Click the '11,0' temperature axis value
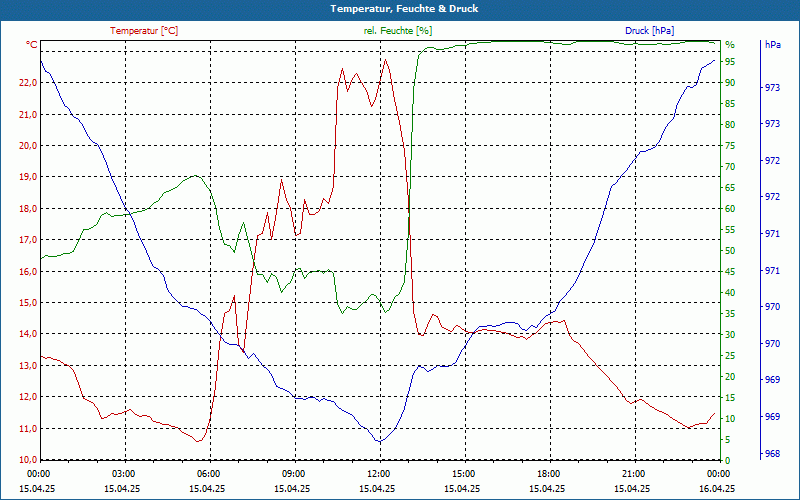This screenshot has width=800, height=500. click(28, 429)
